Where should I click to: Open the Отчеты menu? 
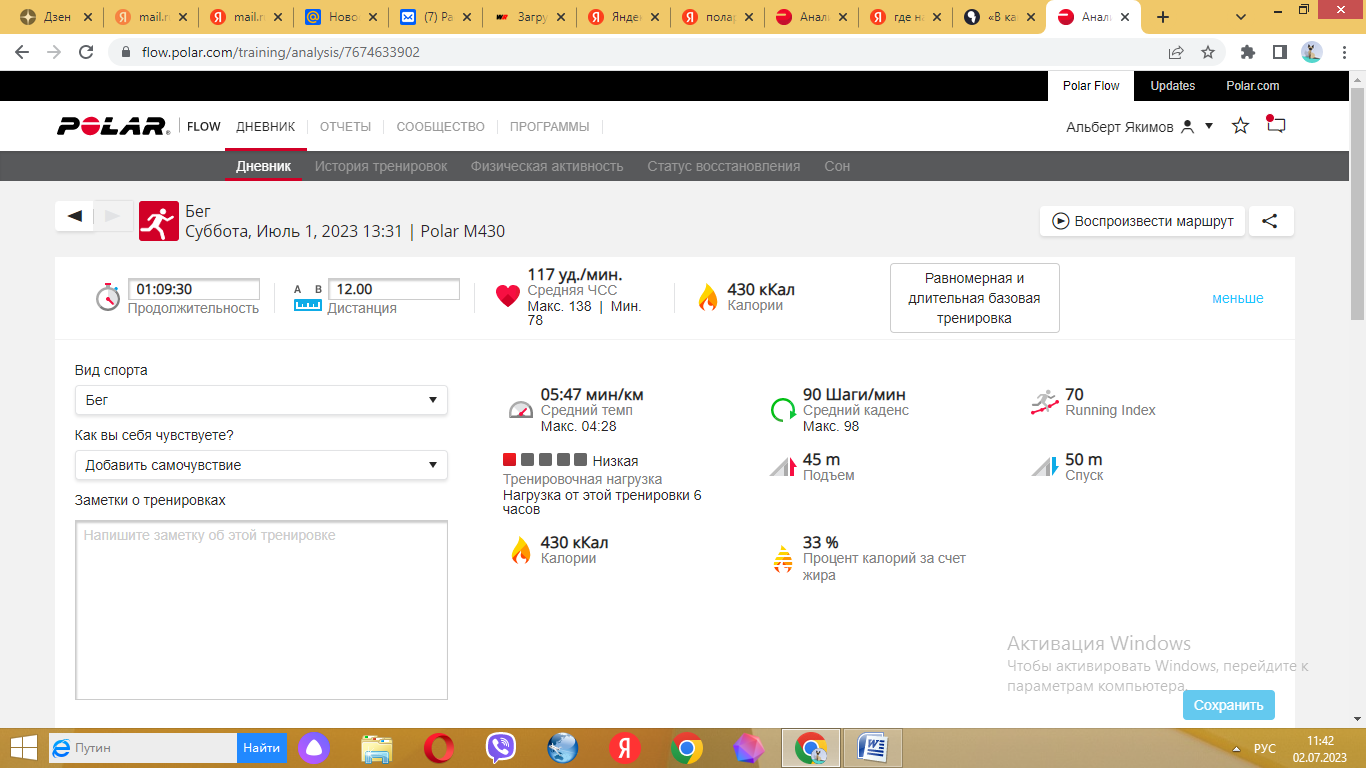click(x=345, y=127)
